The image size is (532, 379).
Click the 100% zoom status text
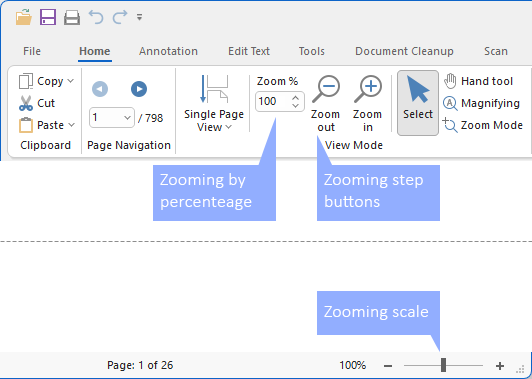pos(353,365)
